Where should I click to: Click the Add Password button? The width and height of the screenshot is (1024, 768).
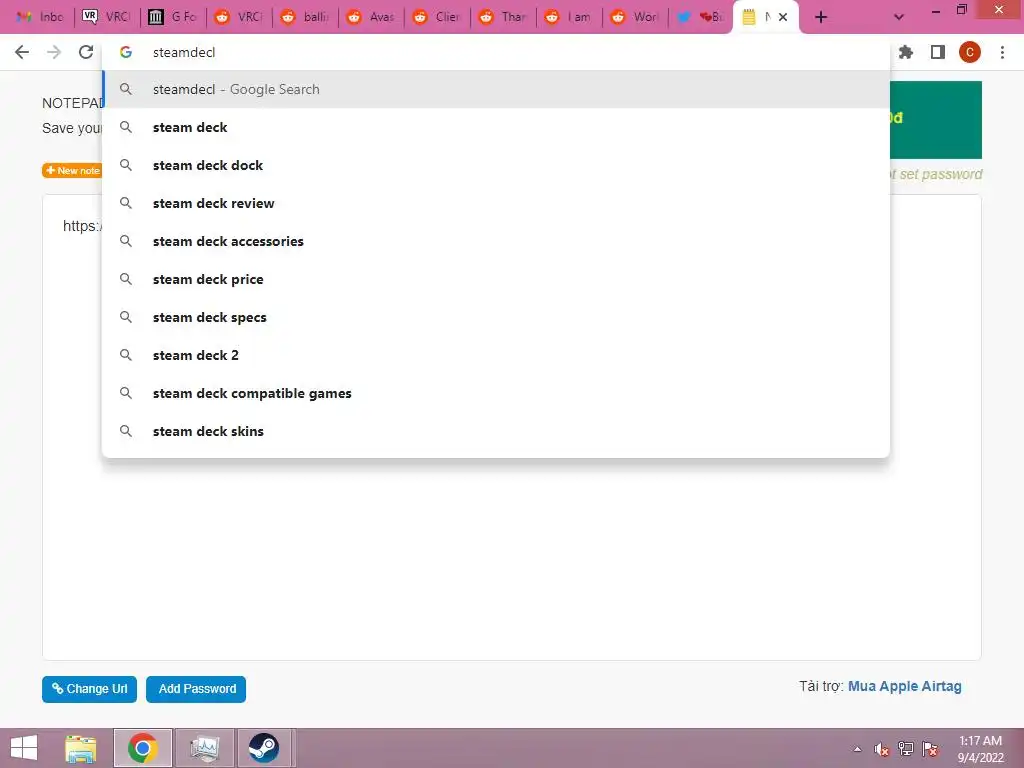(x=196, y=689)
